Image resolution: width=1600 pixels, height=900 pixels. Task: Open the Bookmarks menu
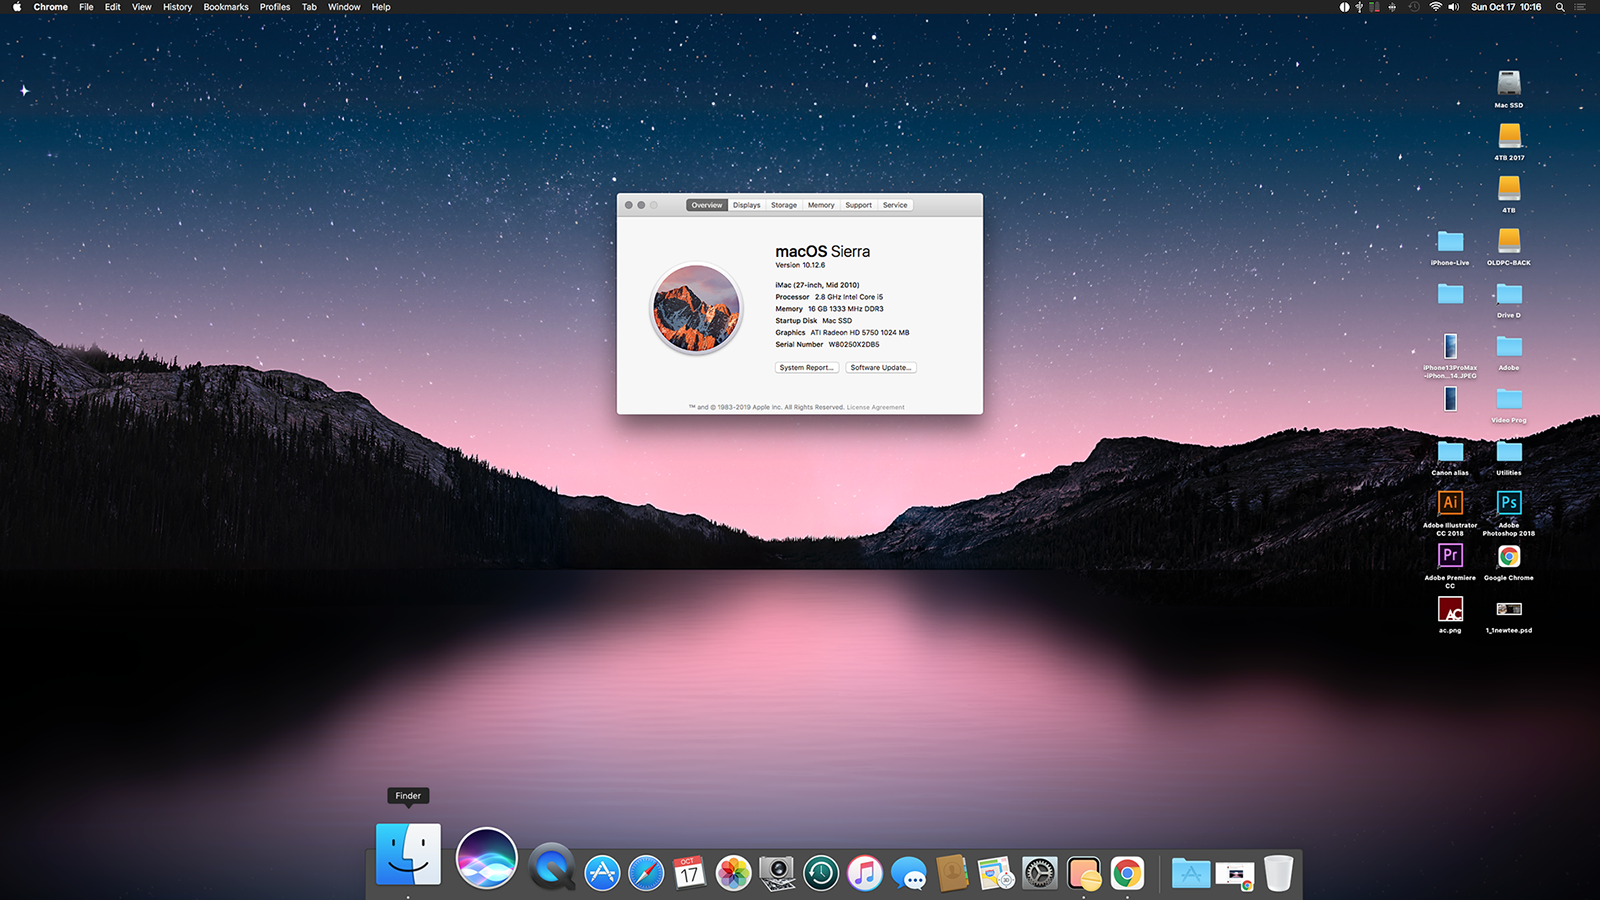point(226,7)
